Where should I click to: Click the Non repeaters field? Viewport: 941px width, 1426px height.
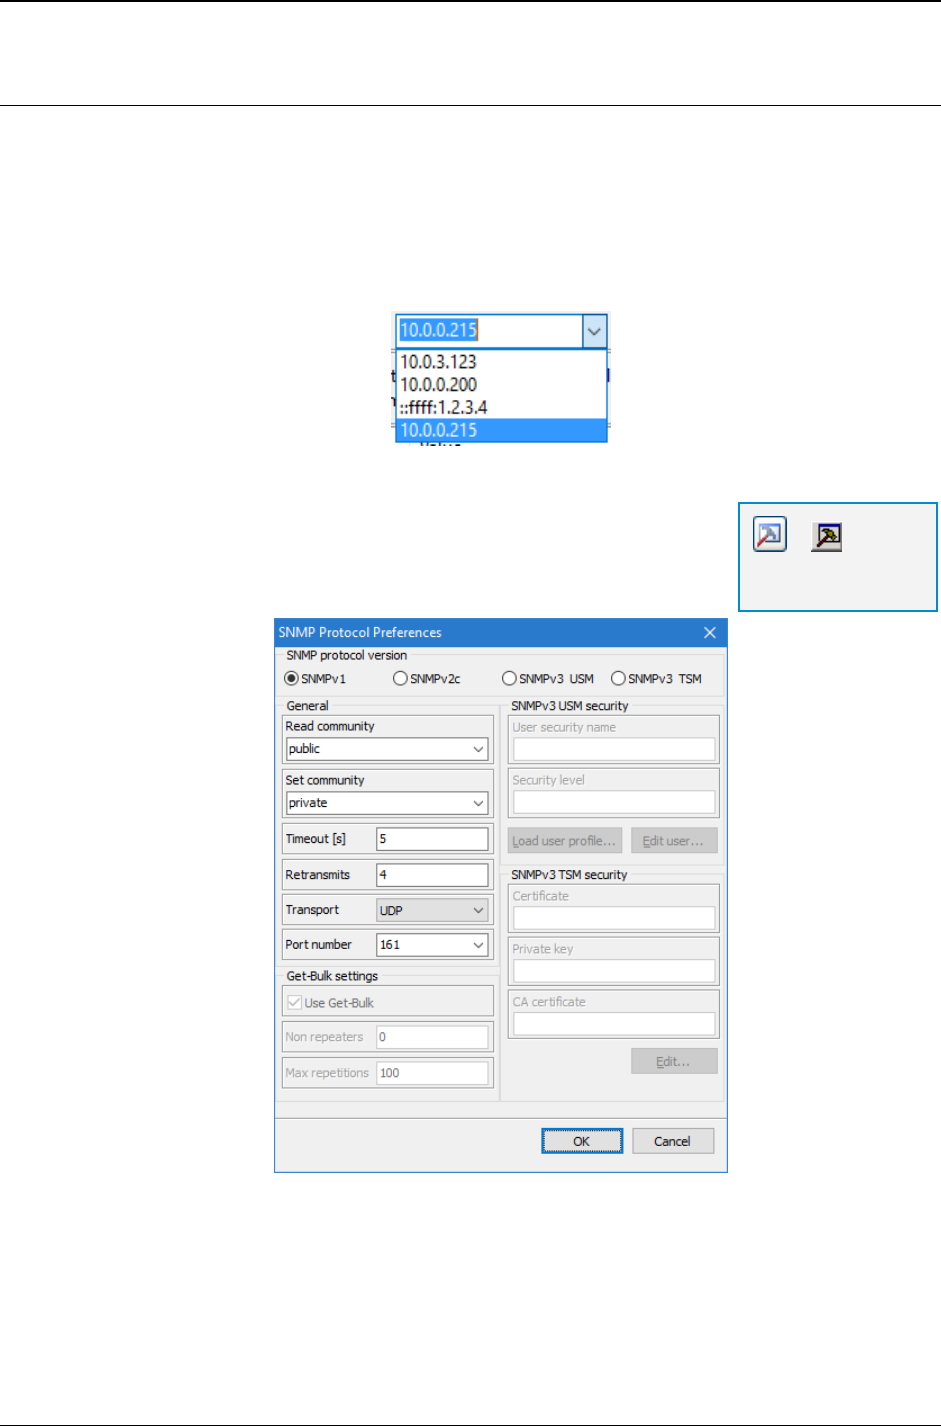click(432, 1037)
